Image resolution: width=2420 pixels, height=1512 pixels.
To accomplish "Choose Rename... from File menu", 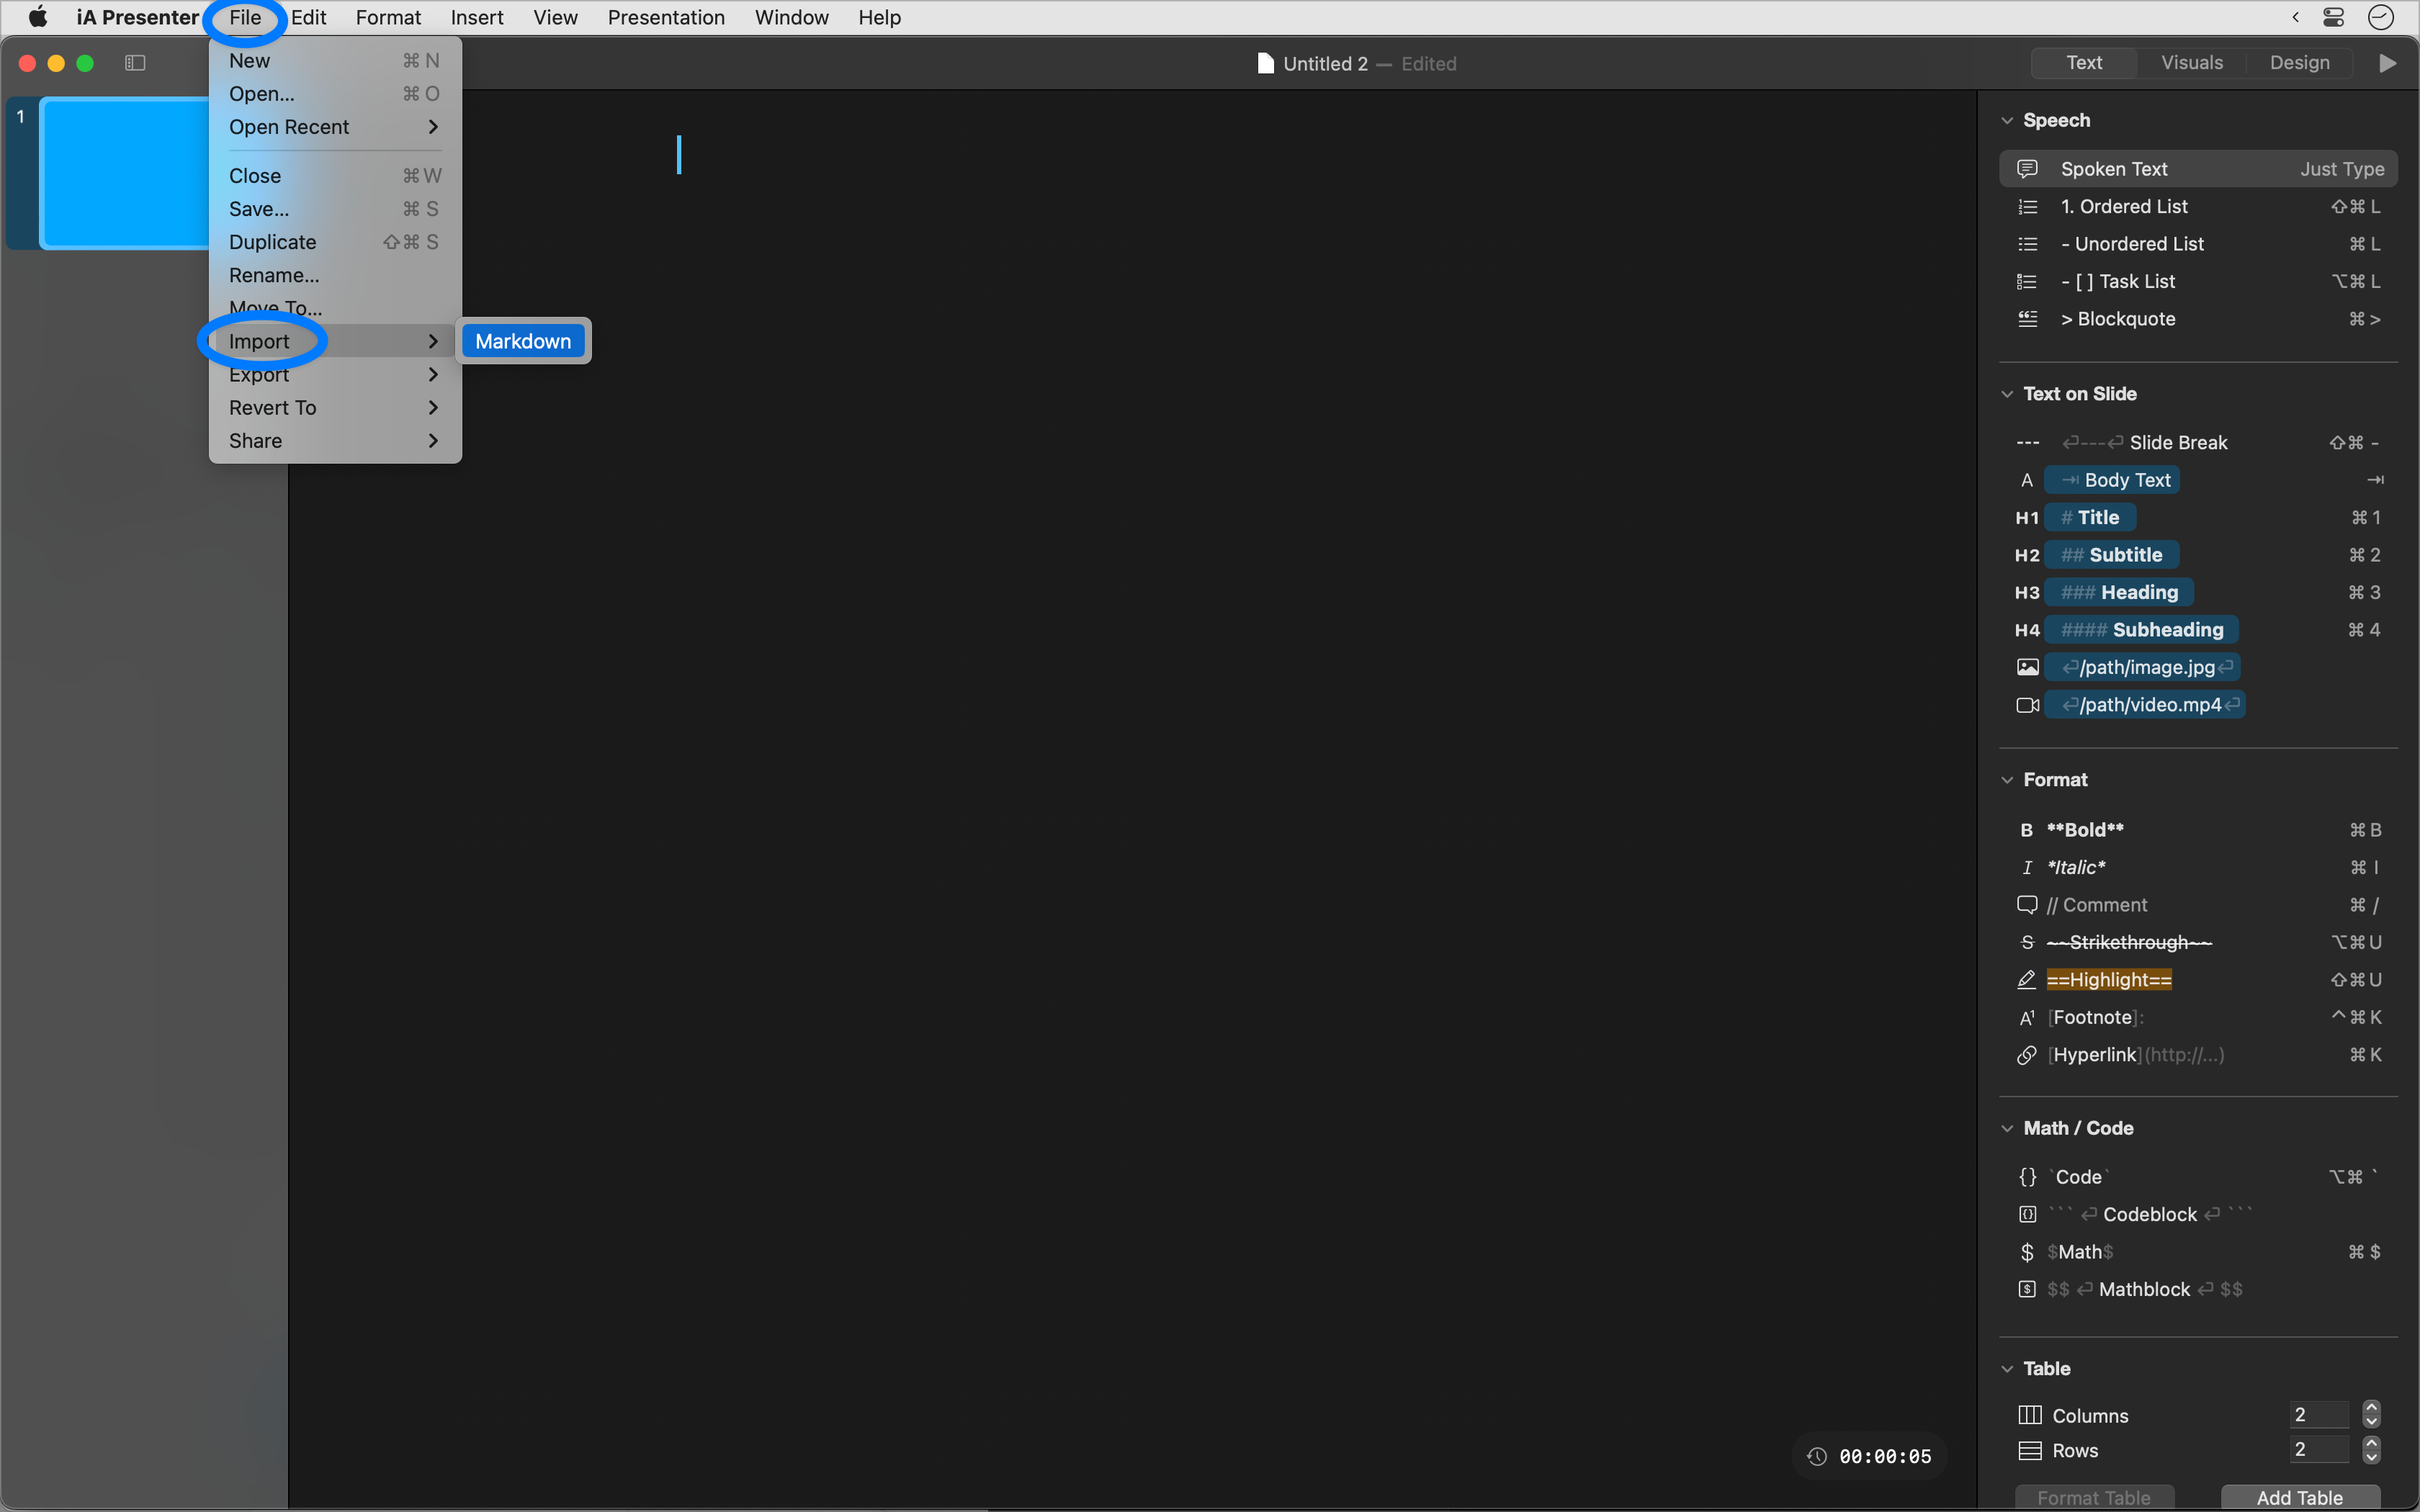I will 335,275.
